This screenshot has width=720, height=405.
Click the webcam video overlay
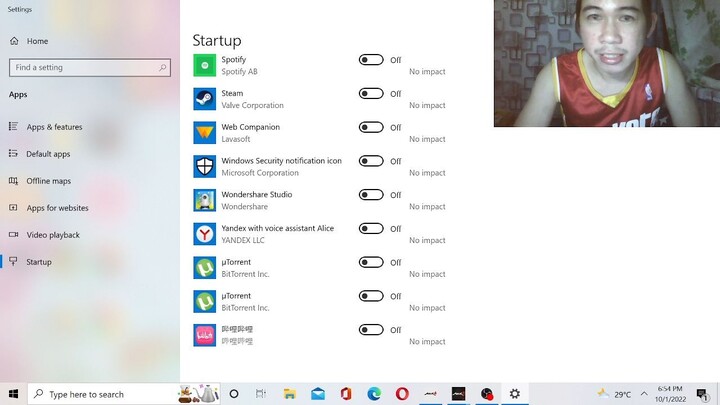607,63
